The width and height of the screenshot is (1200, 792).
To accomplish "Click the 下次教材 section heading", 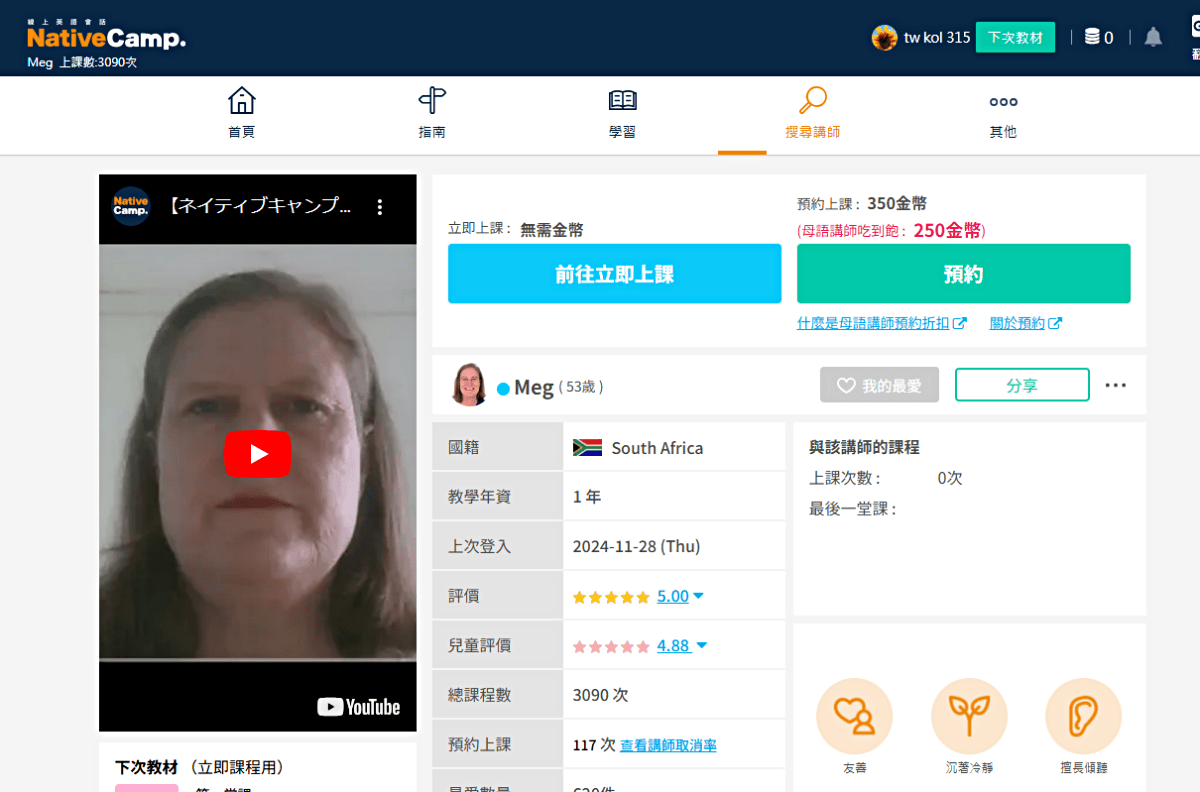I will [146, 768].
